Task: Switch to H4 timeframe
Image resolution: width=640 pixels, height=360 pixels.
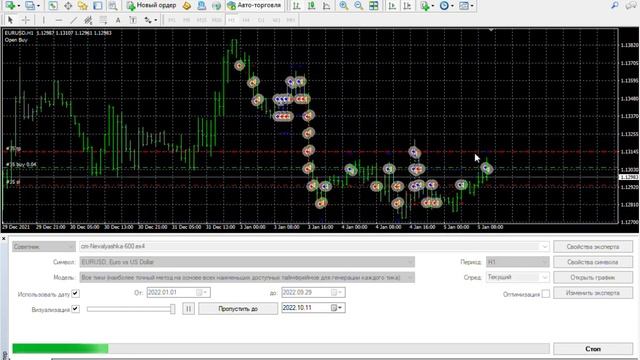Action: tap(246, 20)
